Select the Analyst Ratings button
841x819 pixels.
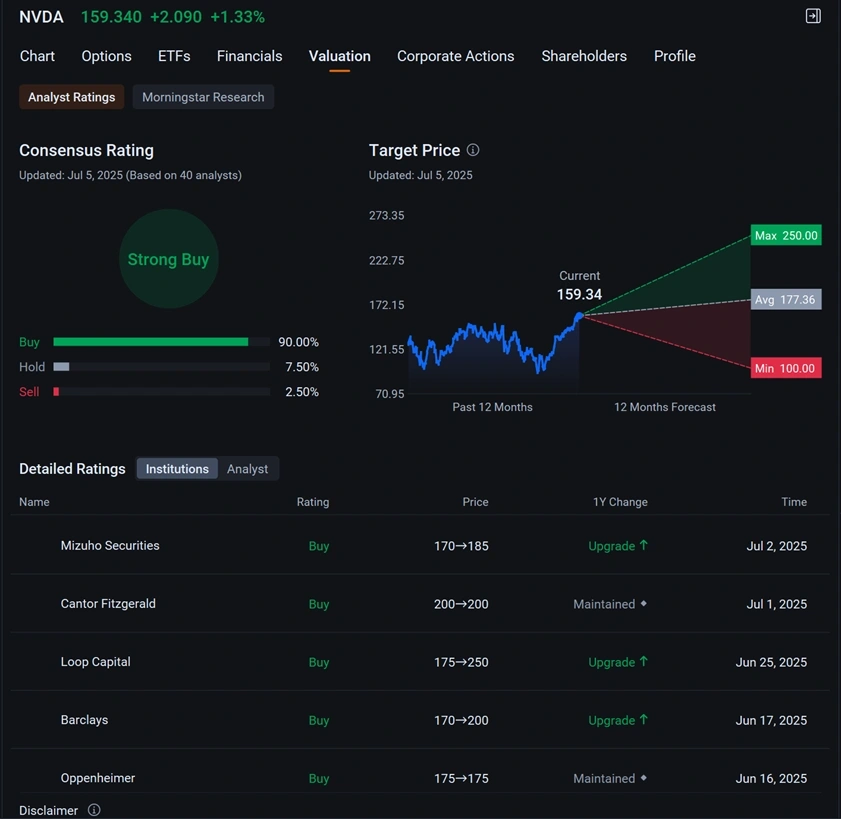(x=71, y=97)
